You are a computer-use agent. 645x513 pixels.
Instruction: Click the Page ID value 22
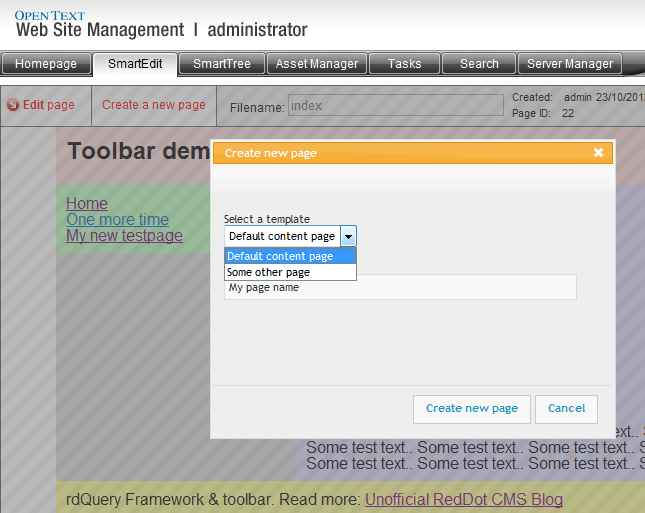tap(568, 113)
